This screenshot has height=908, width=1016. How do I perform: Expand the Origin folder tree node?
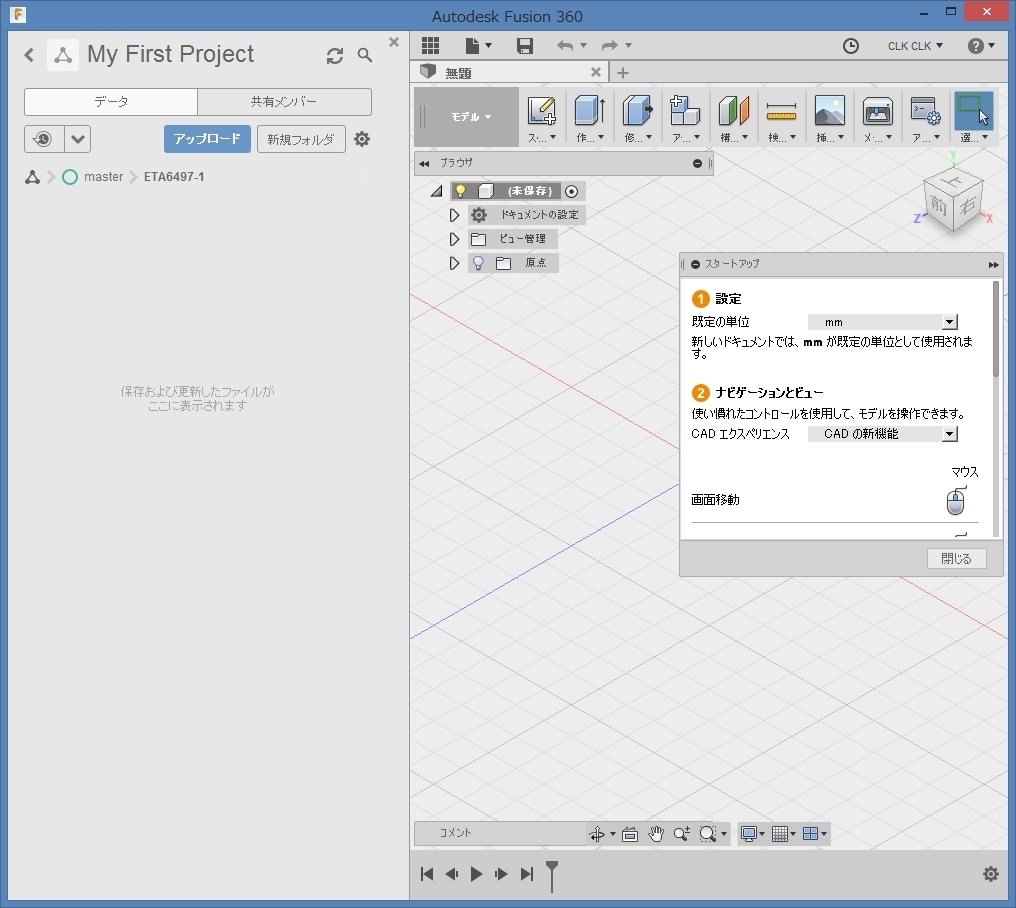(454, 263)
